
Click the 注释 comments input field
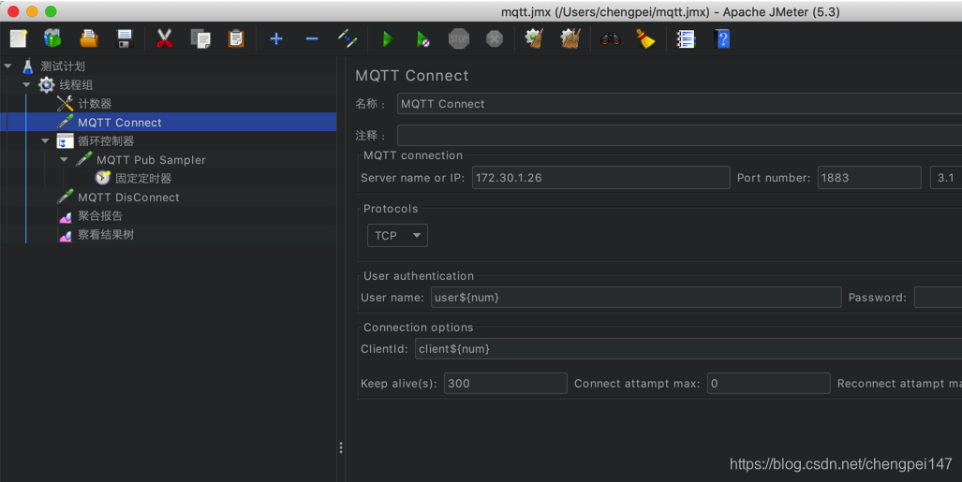tap(679, 135)
